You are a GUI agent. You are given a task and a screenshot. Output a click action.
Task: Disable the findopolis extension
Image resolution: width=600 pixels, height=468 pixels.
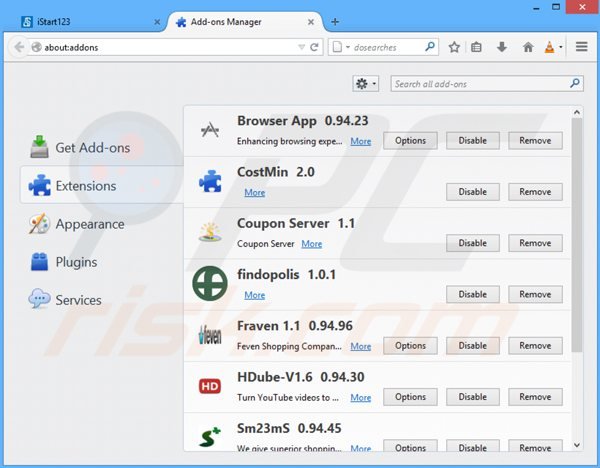473,294
